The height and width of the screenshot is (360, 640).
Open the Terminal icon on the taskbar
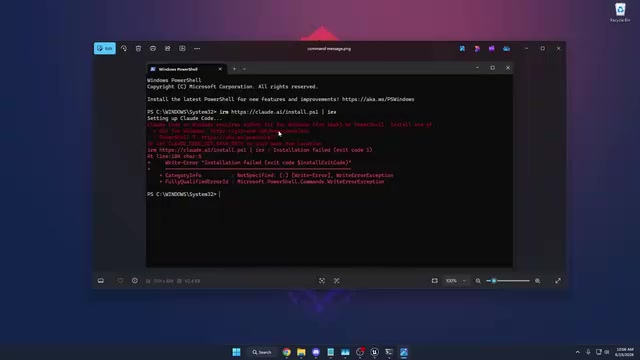pos(389,352)
